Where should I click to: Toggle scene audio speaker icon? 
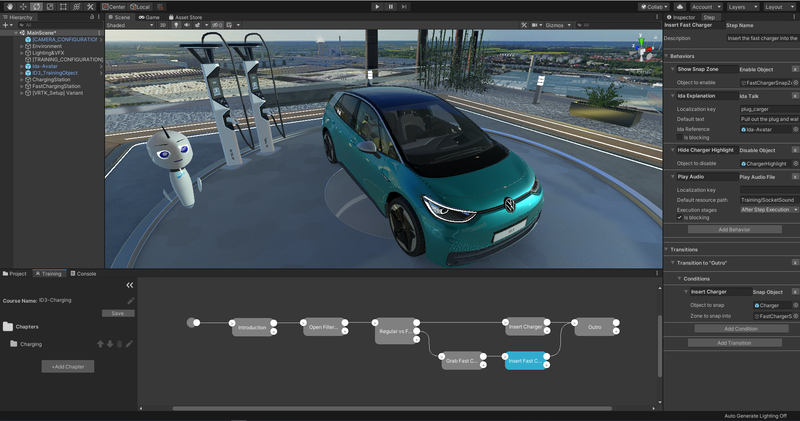tap(186, 25)
